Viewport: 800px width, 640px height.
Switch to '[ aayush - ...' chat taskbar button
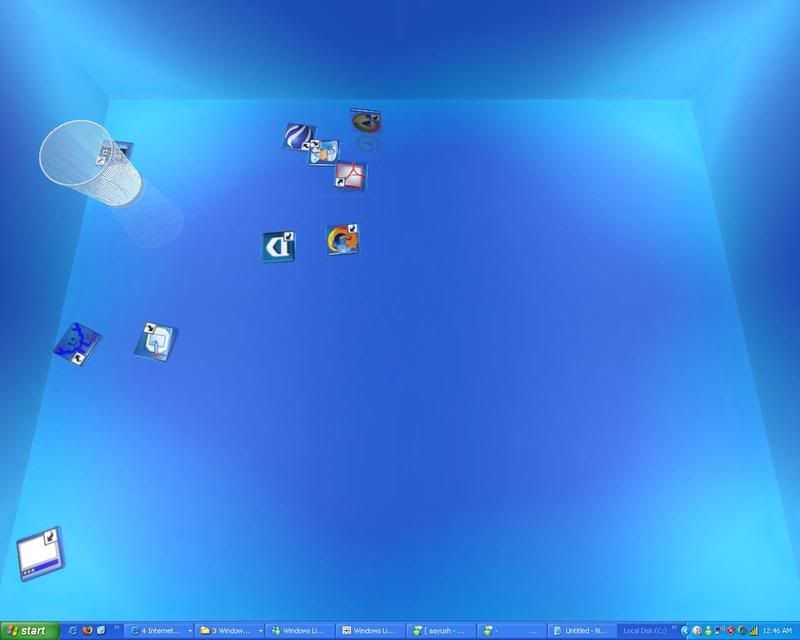click(441, 631)
